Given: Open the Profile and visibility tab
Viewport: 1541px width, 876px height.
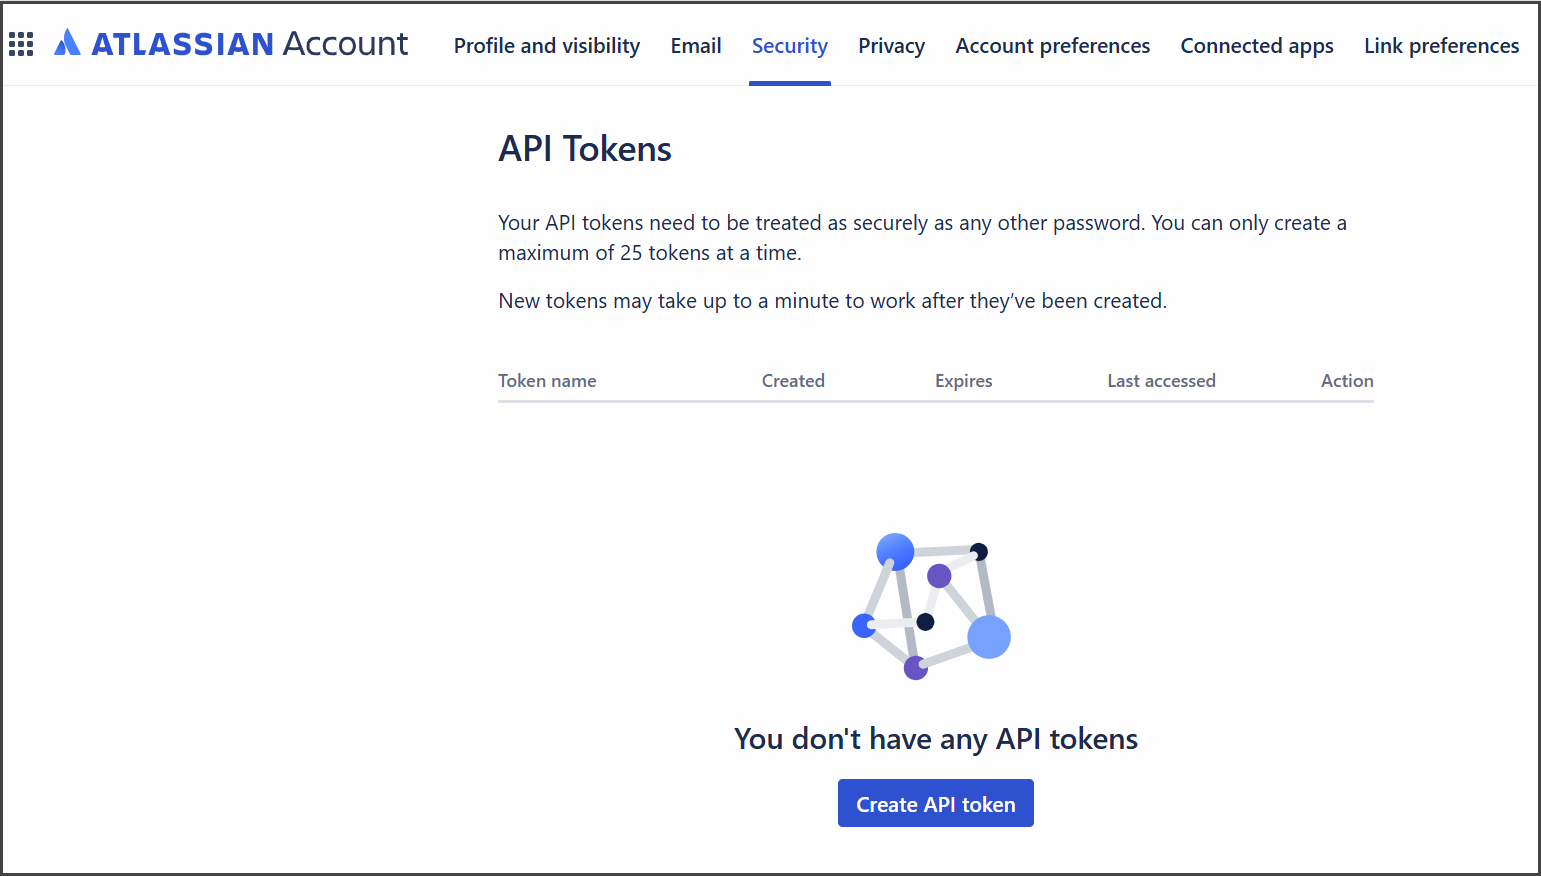Looking at the screenshot, I should tap(546, 46).
